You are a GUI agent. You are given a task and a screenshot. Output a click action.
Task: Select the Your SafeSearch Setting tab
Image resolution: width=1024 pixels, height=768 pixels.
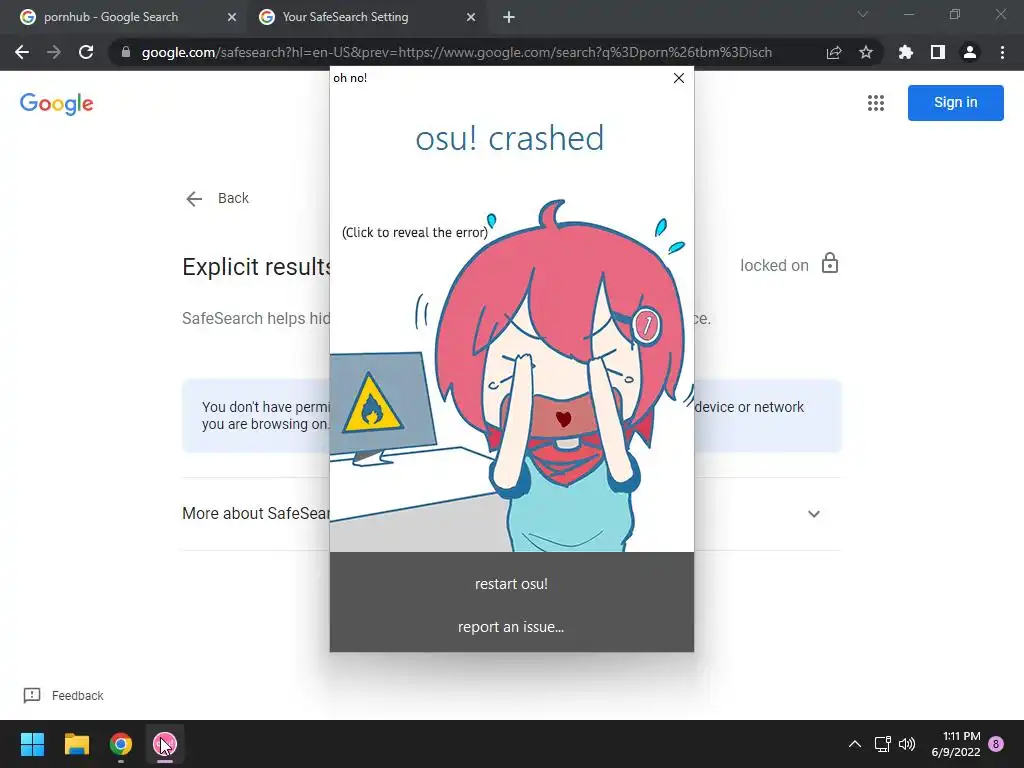pos(345,17)
